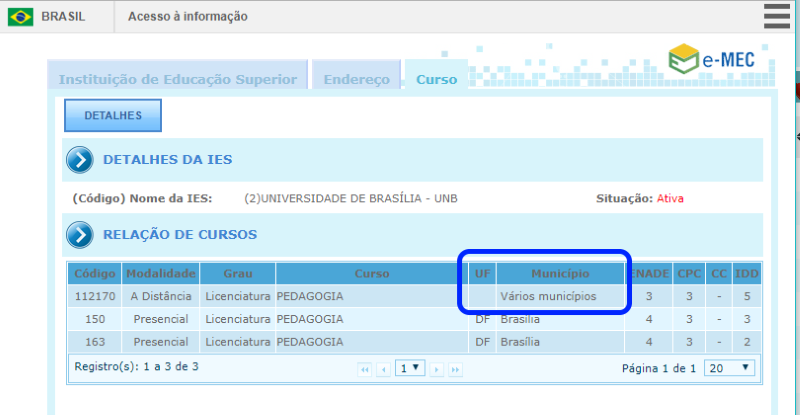Viewport: 800px width, 415px height.
Task: Click IDD value 2 in row 163
Action: tap(747, 342)
